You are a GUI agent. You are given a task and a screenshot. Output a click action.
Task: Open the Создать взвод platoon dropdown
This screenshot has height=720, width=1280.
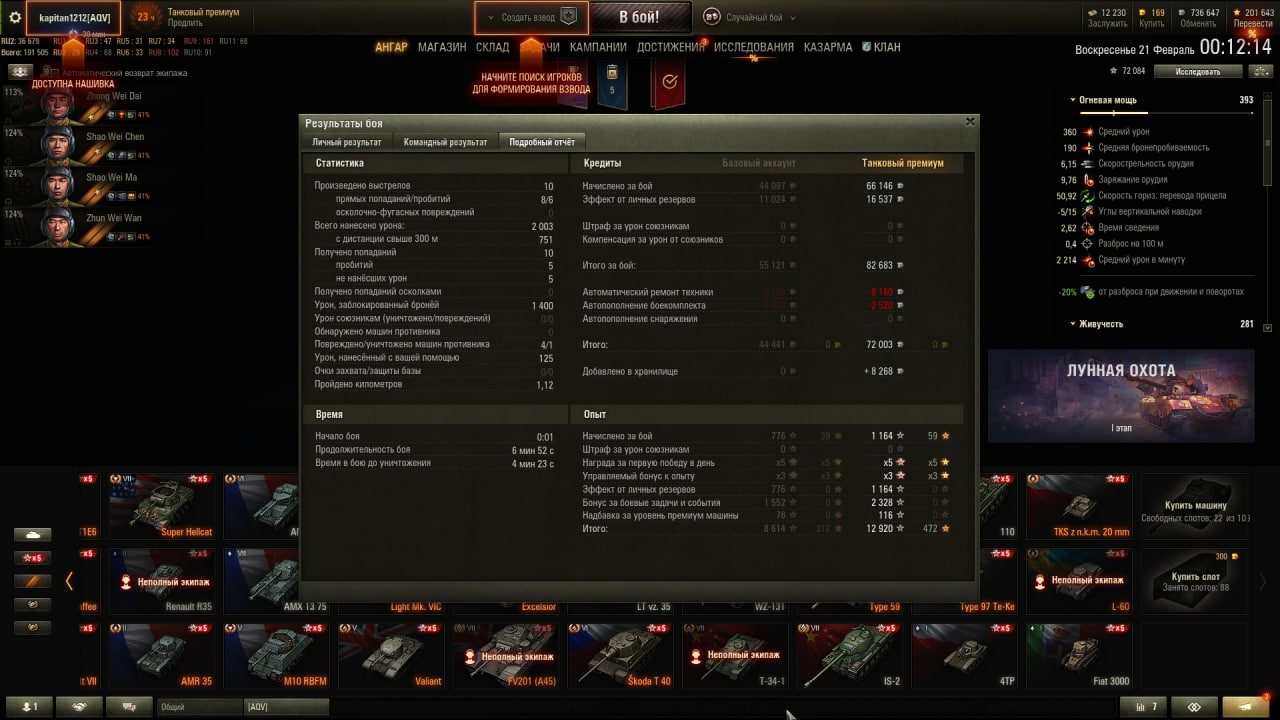[530, 17]
